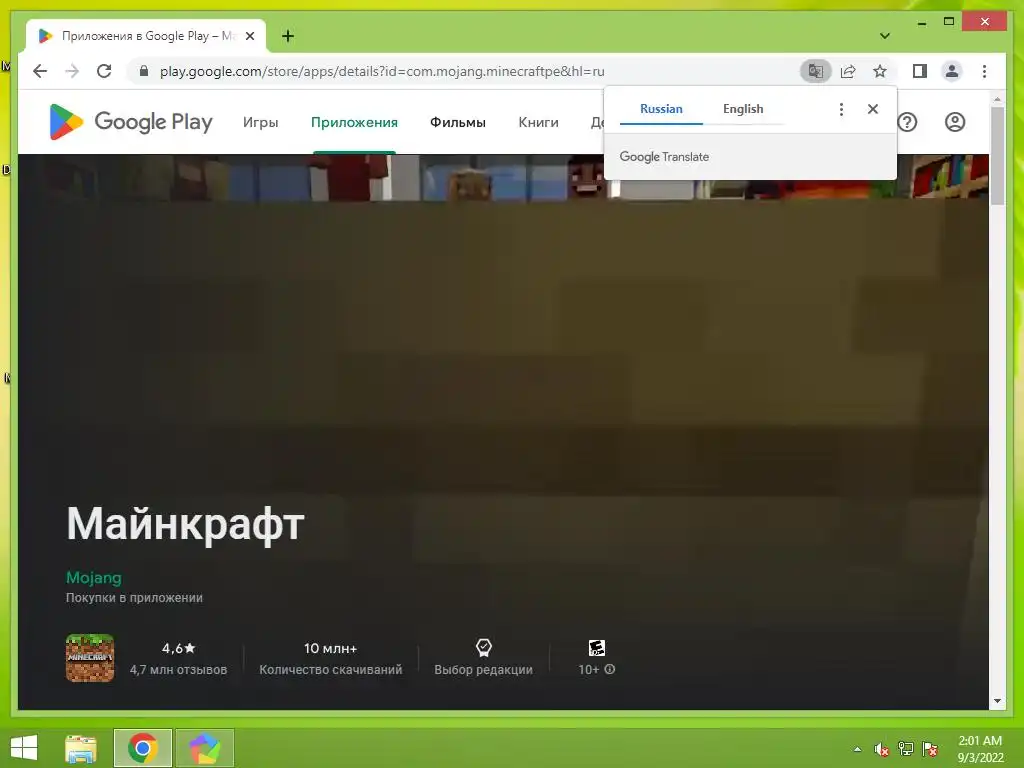1024x768 pixels.
Task: Click the padlock site info icon
Action: [144, 71]
